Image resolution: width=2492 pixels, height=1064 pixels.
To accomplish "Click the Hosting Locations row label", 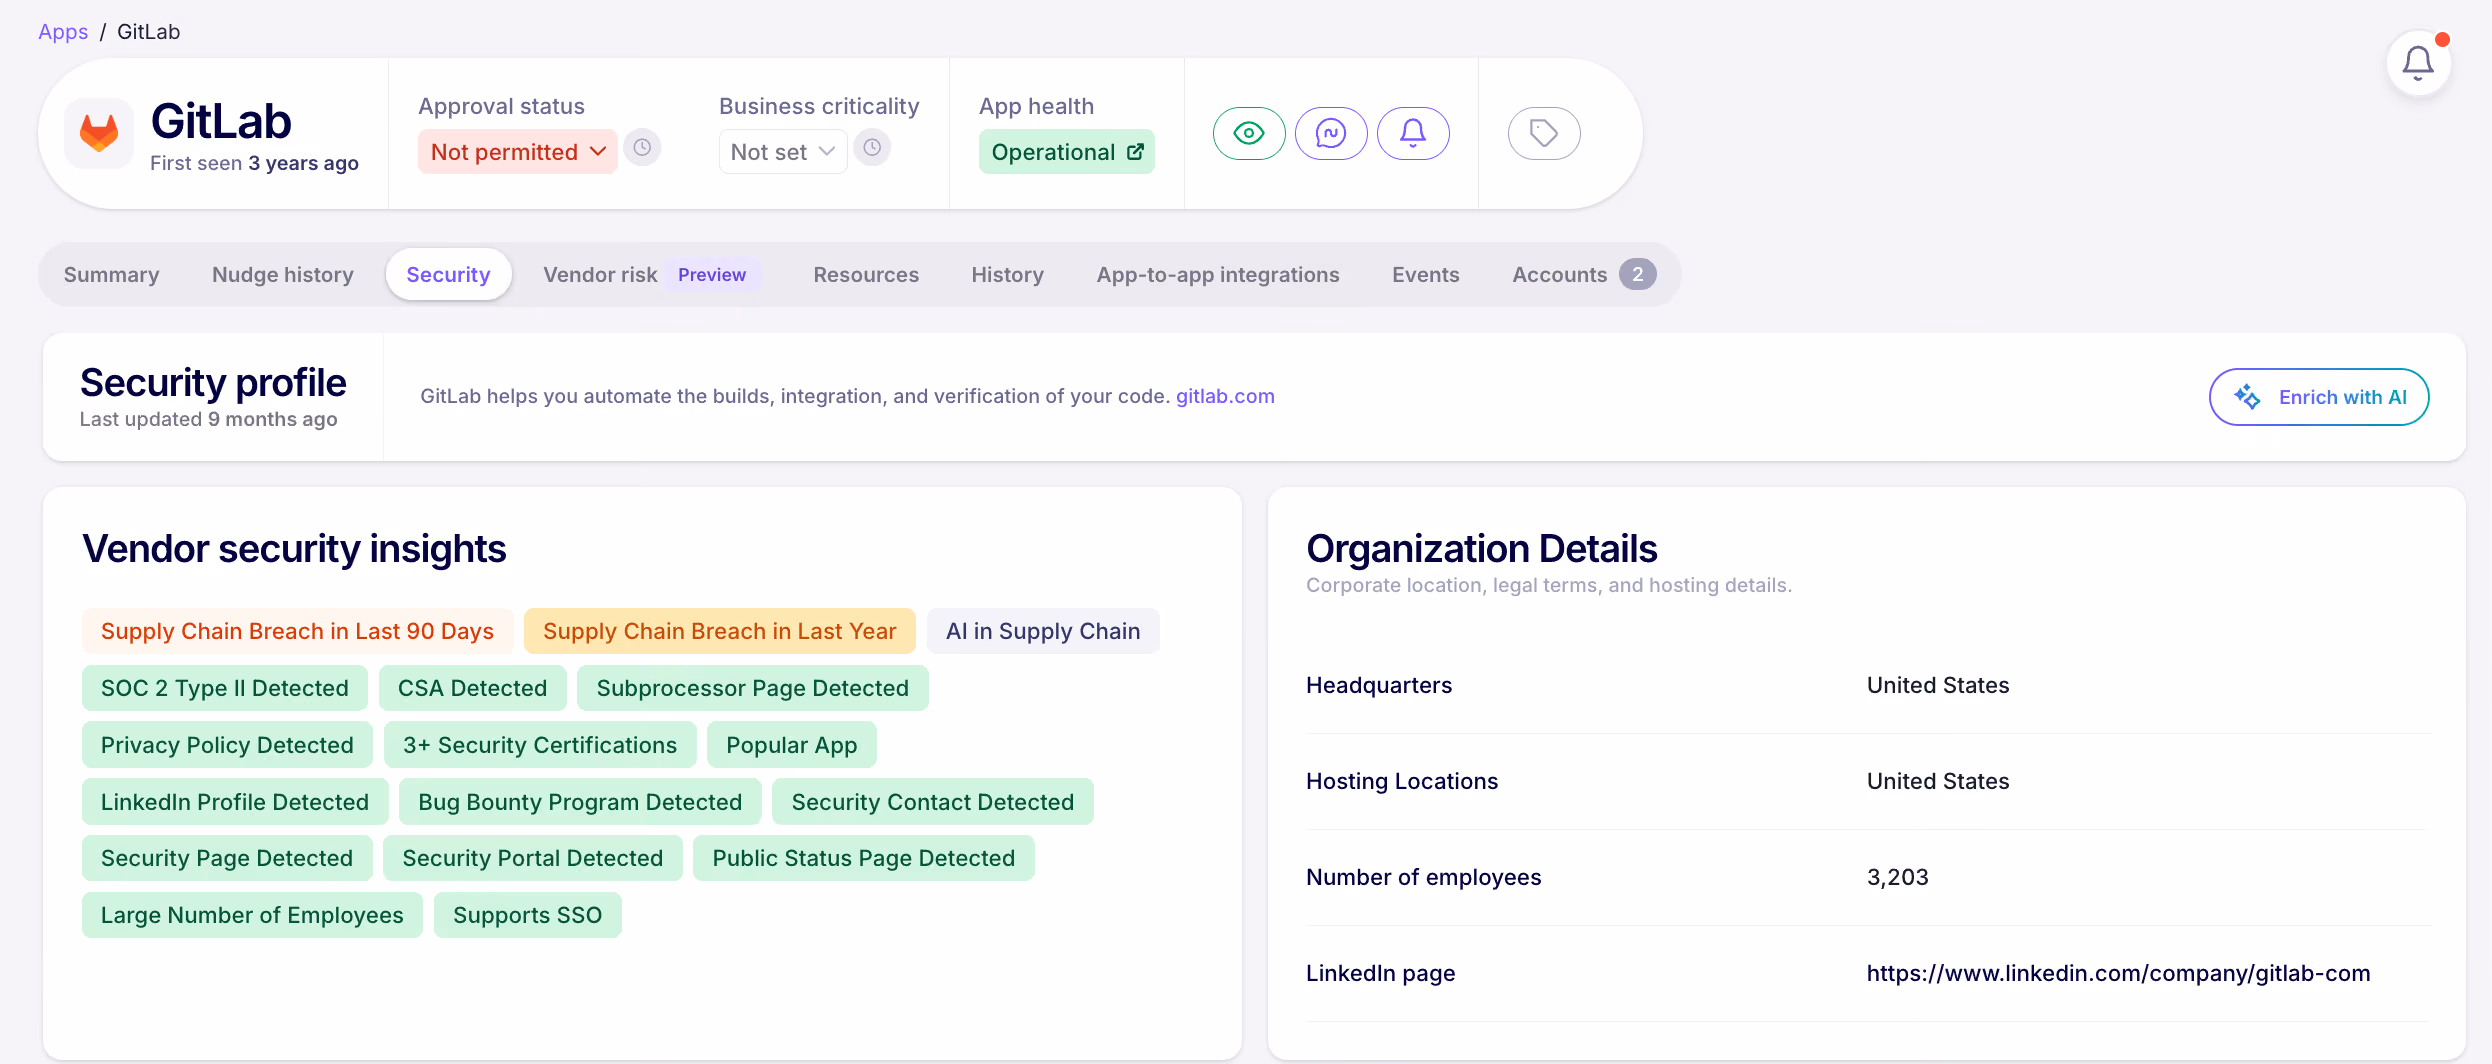I will click(1402, 781).
